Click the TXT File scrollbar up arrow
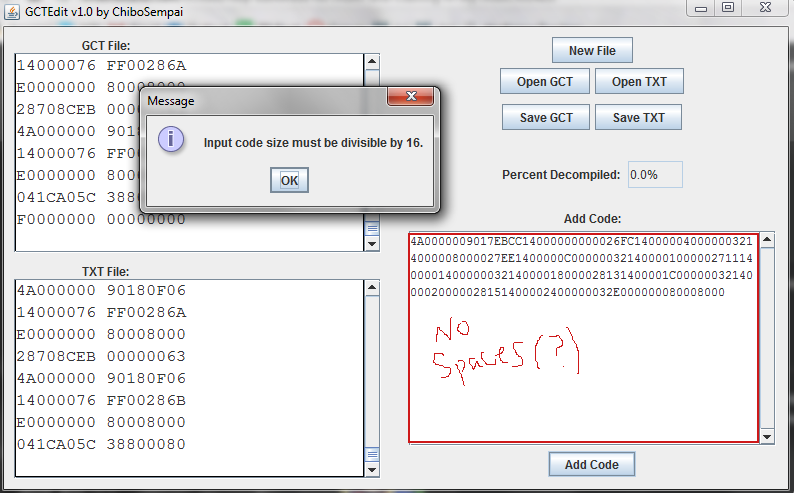 tap(372, 287)
